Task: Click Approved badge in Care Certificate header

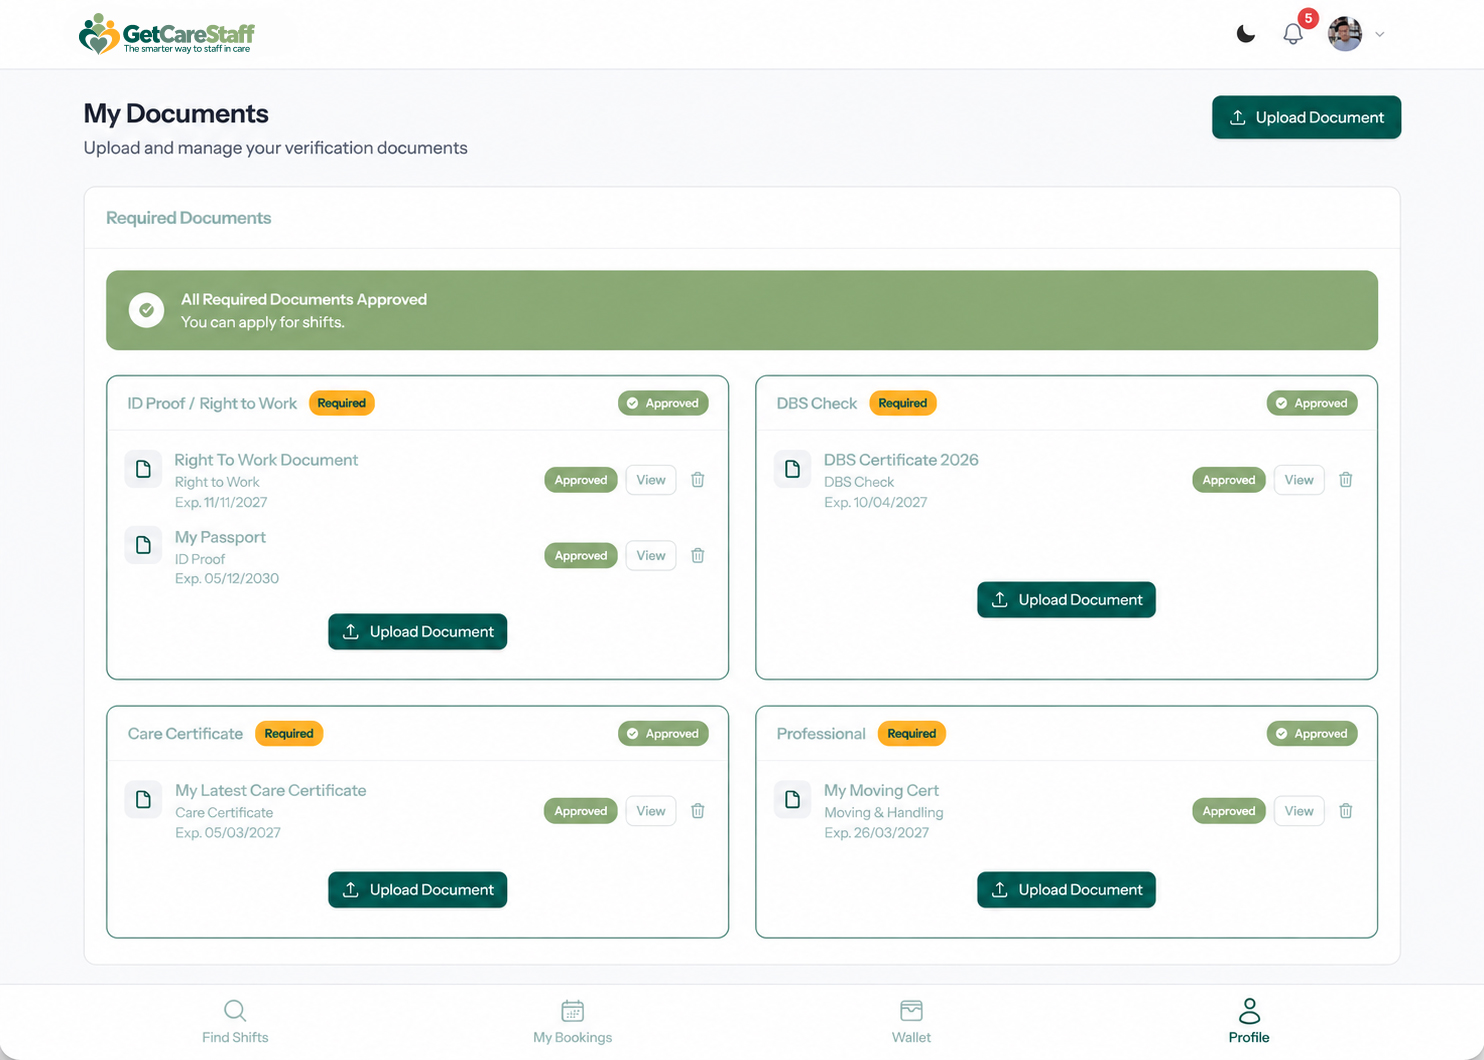Action: pyautogui.click(x=663, y=734)
